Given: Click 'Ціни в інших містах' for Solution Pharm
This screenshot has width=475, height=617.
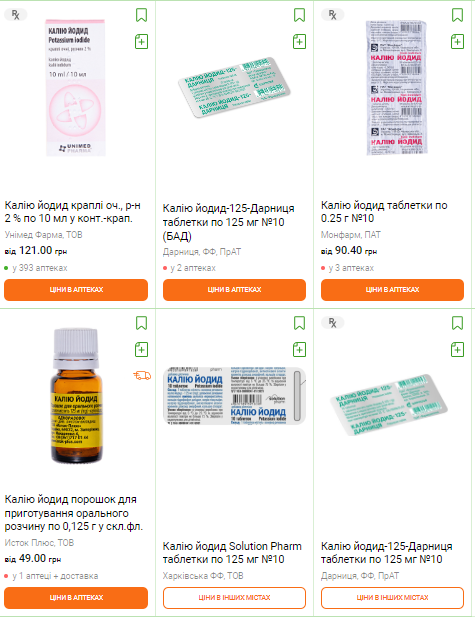Looking at the screenshot, I should pyautogui.click(x=234, y=598).
